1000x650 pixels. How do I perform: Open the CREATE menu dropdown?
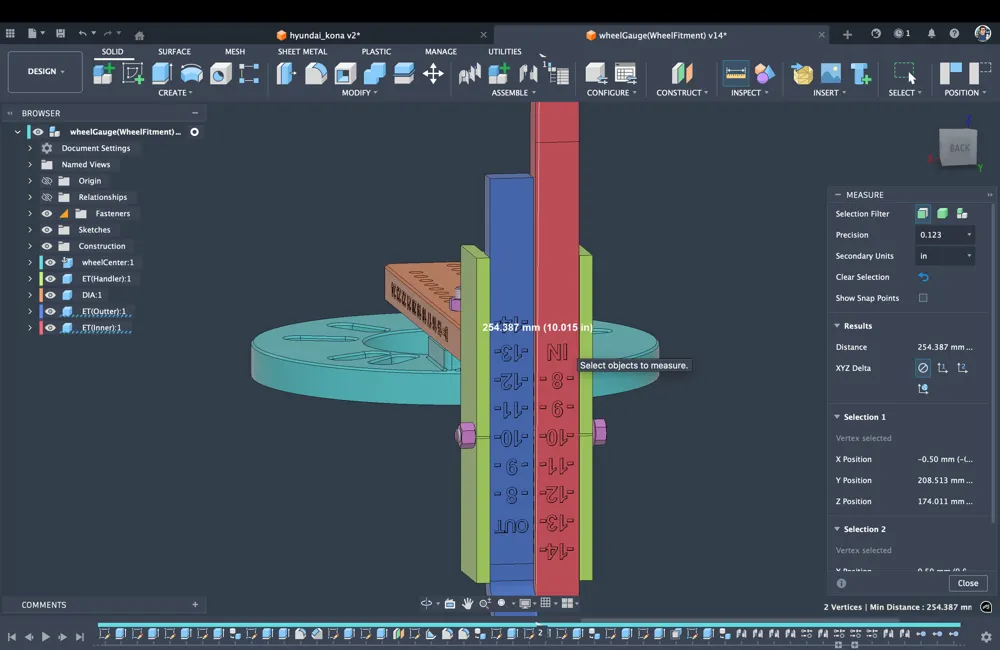pos(175,93)
